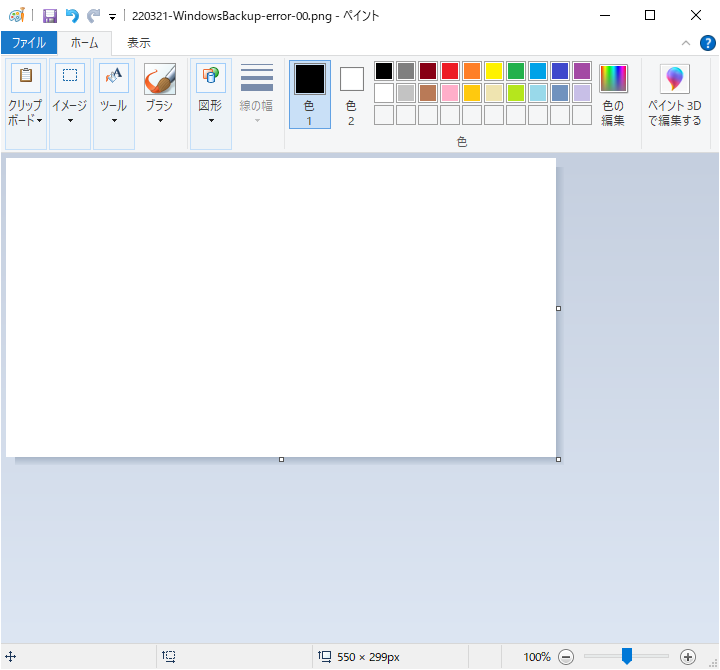Click inside the white drawing canvas

point(281,307)
